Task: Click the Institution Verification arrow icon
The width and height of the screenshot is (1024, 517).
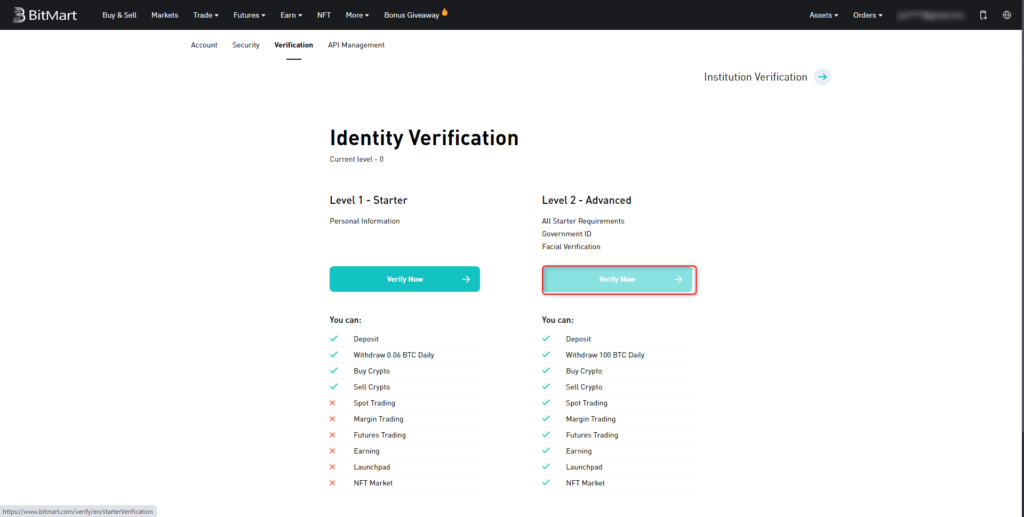Action: pos(821,77)
